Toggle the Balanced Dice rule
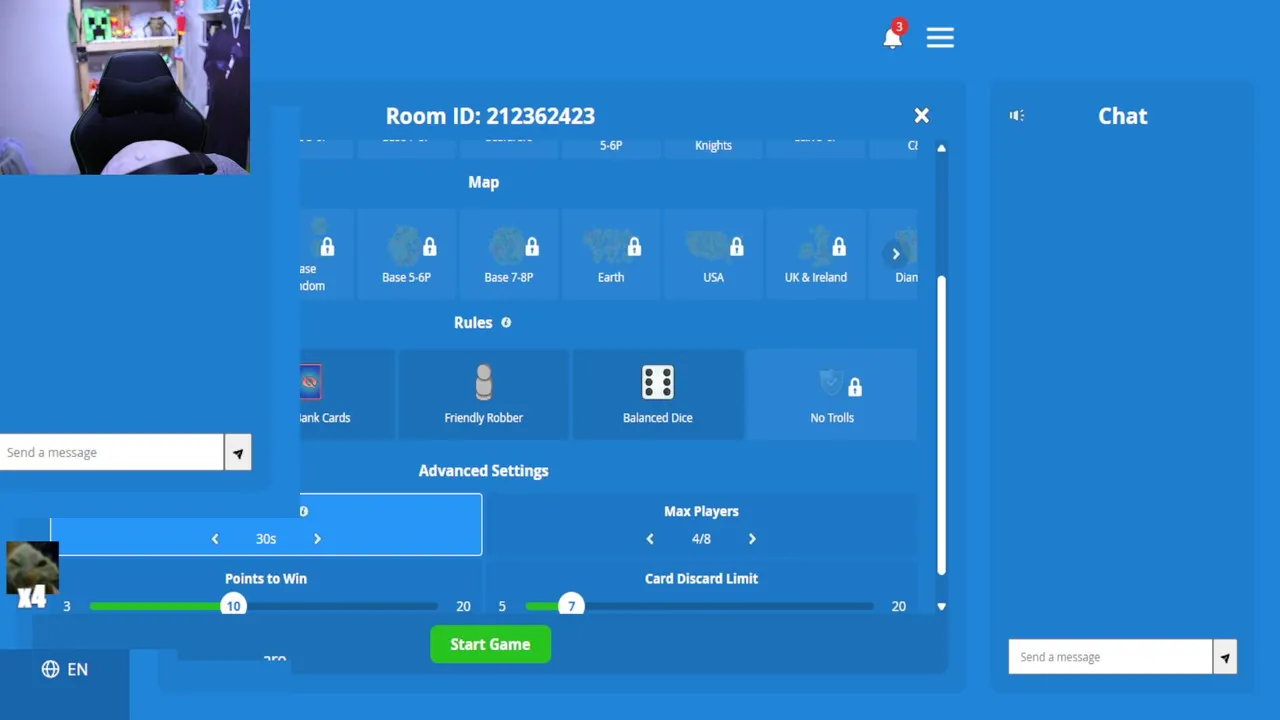This screenshot has height=720, width=1280. 658,394
